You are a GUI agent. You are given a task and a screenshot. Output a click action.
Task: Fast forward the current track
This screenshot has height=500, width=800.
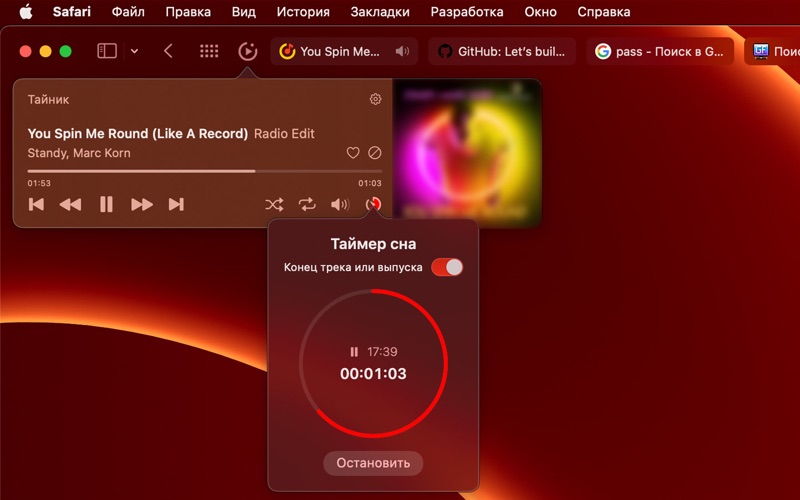tap(142, 205)
